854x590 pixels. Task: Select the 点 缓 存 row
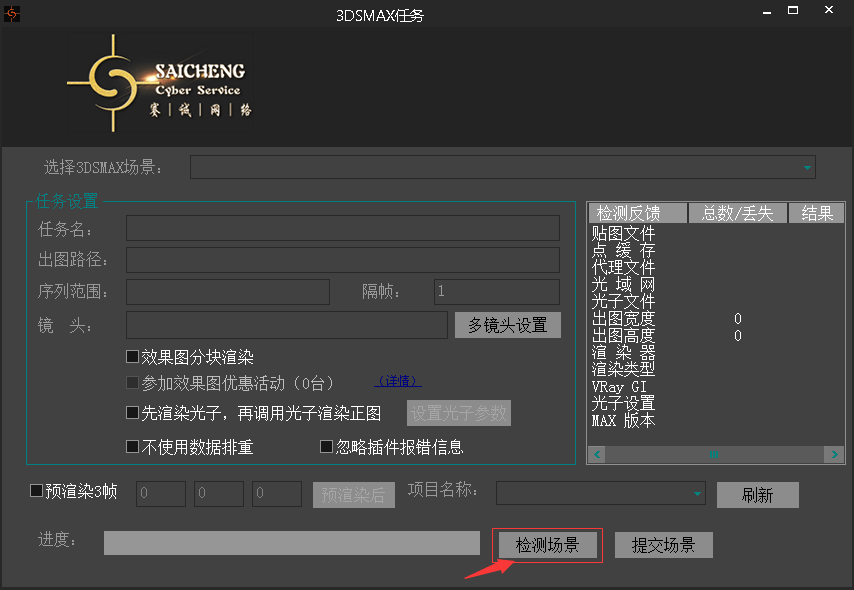coord(716,251)
